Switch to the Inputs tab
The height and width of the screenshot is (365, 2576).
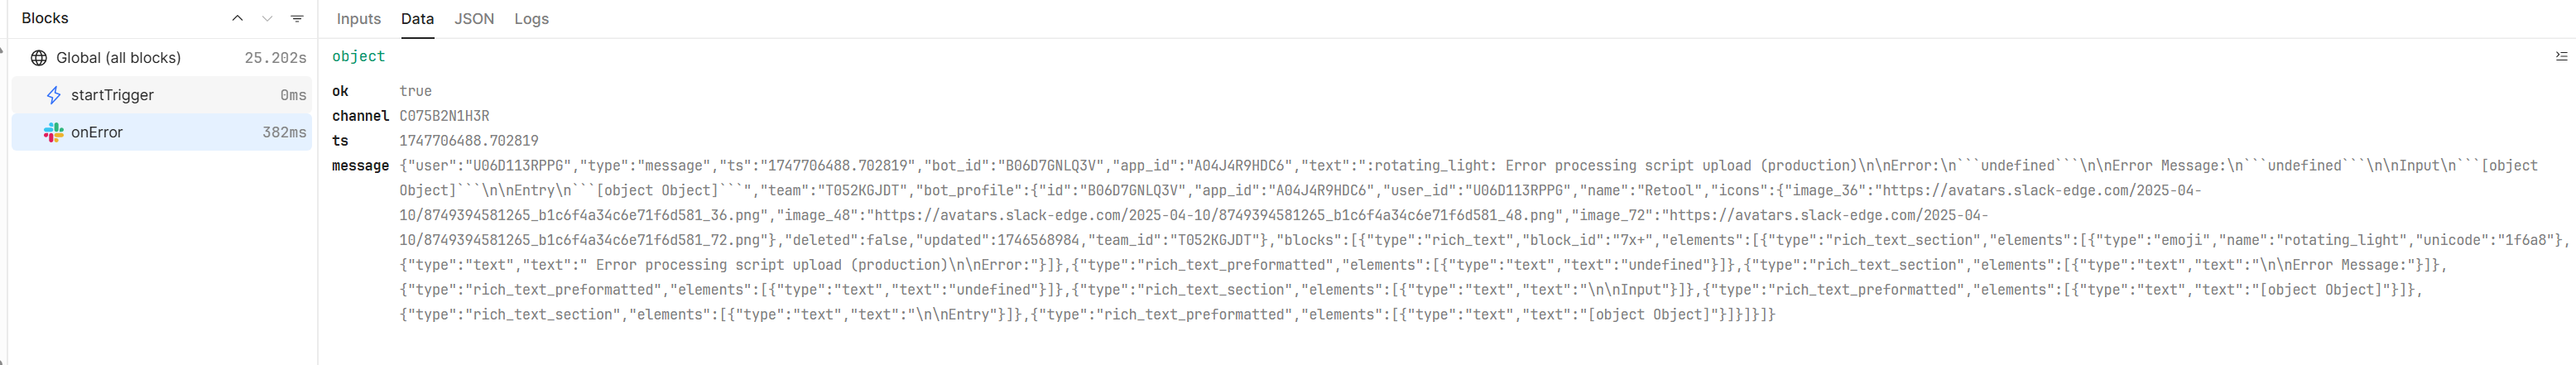[x=358, y=19]
